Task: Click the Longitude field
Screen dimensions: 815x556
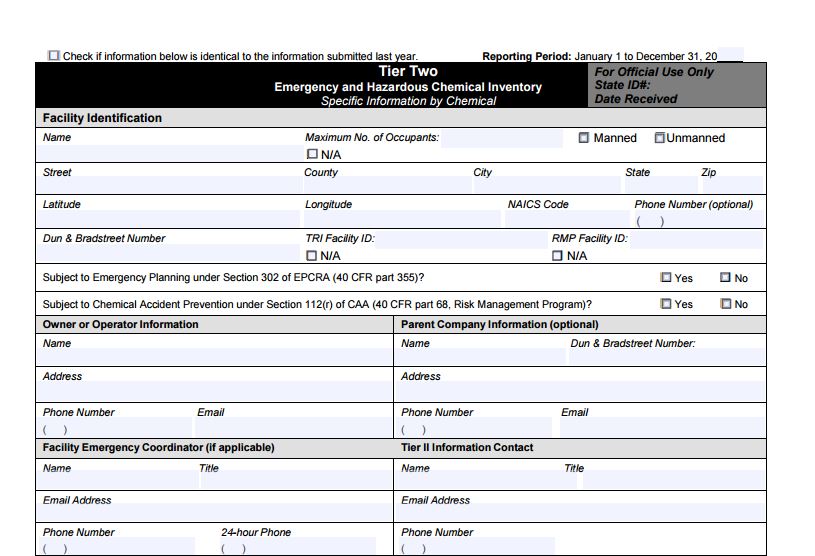Action: tap(402, 218)
